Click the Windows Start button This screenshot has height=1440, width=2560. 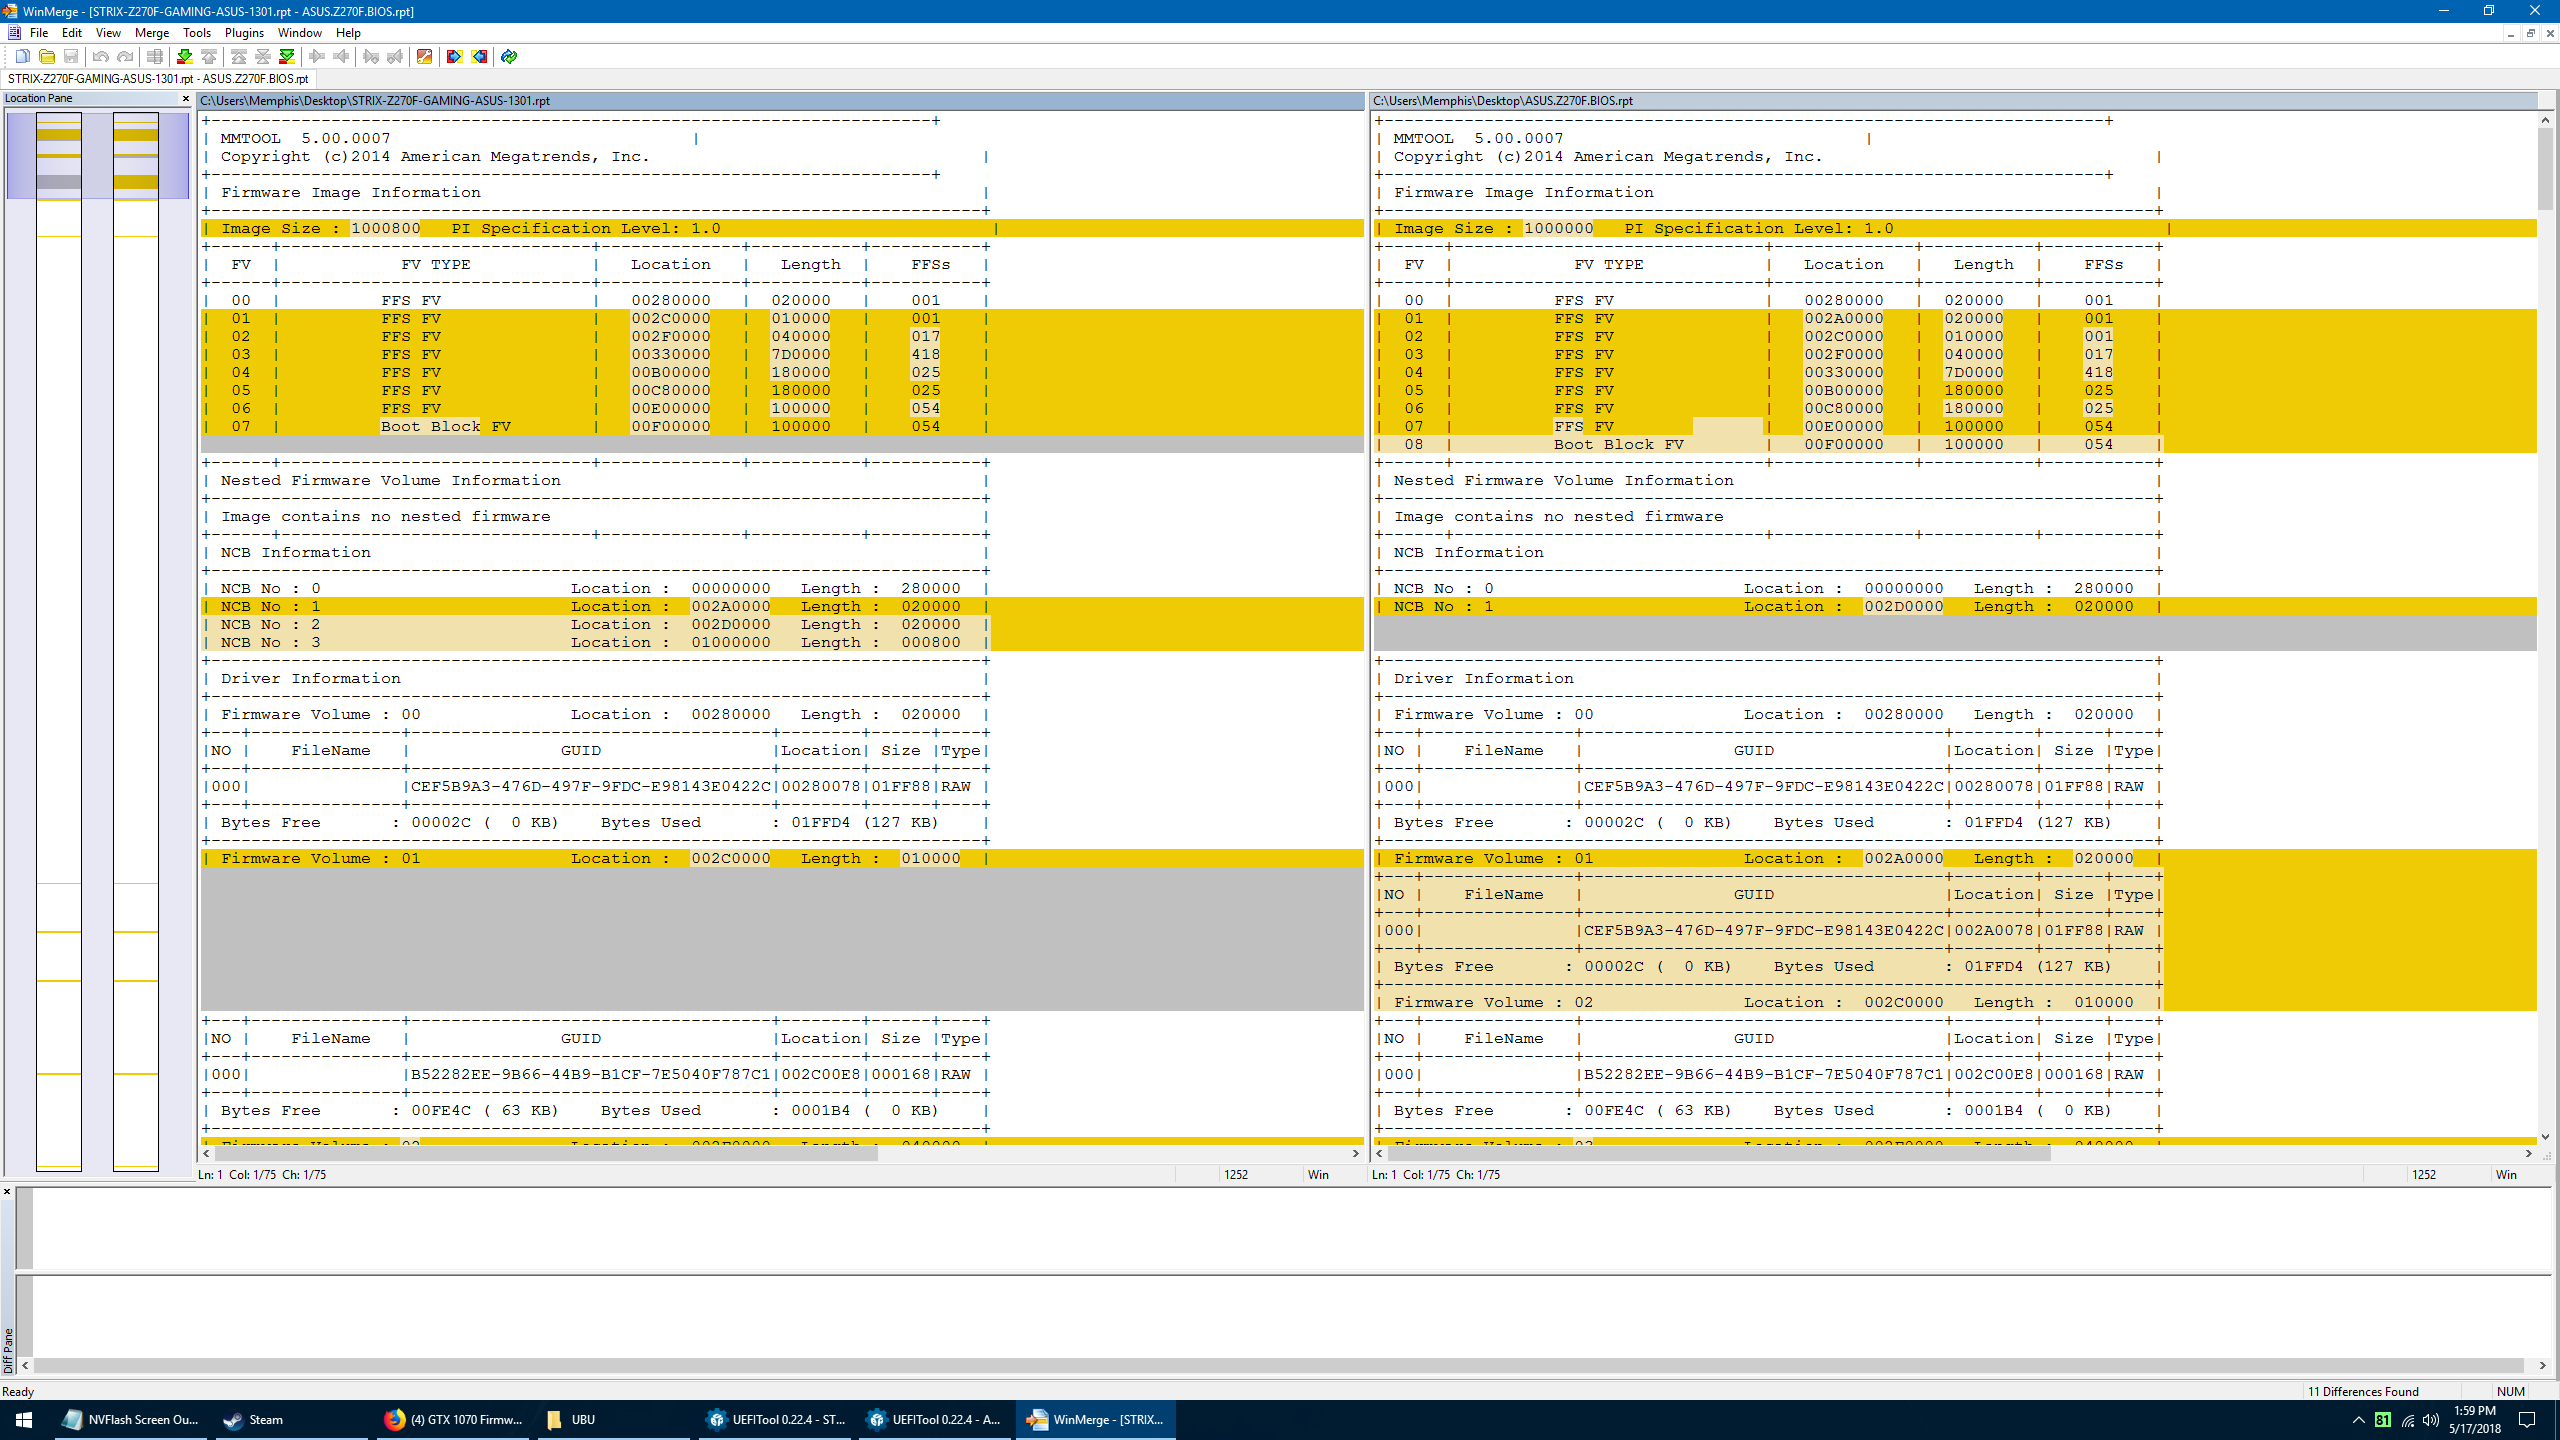pyautogui.click(x=24, y=1420)
